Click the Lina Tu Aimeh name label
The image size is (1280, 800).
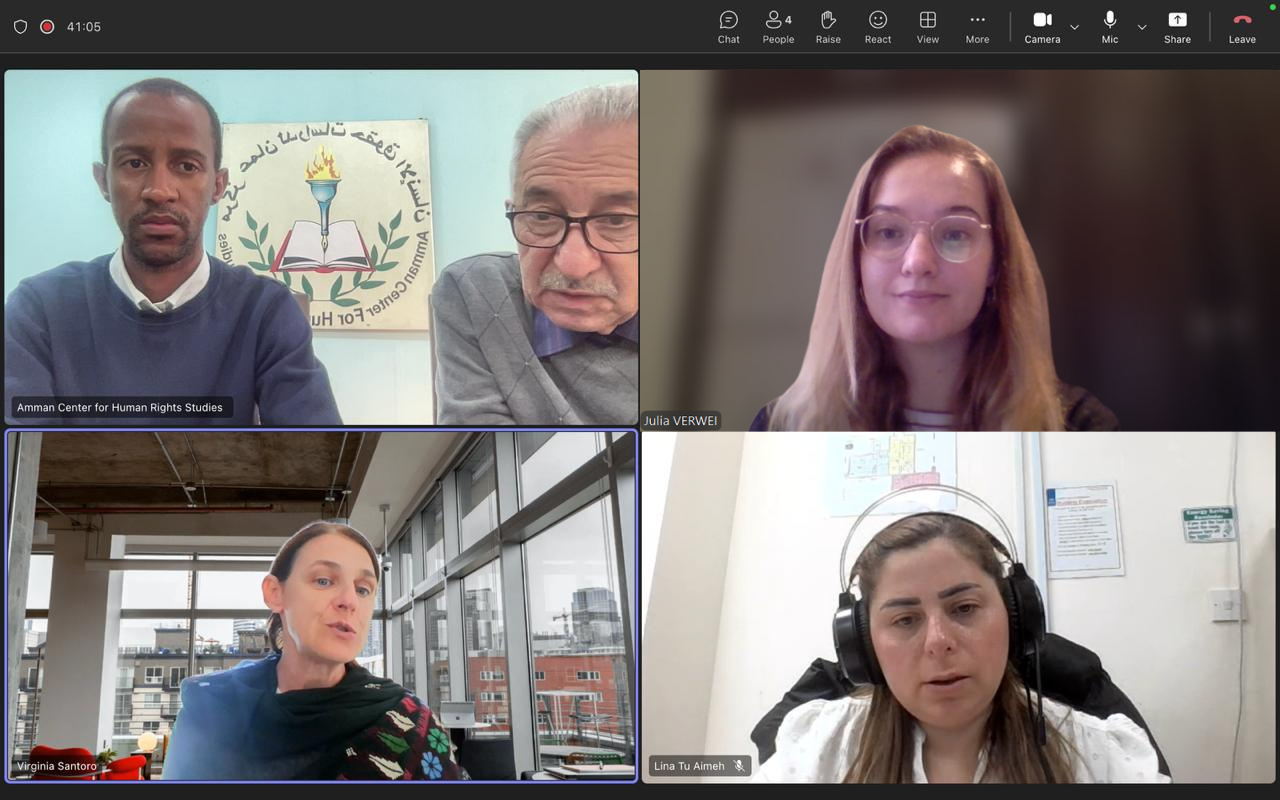(x=689, y=766)
